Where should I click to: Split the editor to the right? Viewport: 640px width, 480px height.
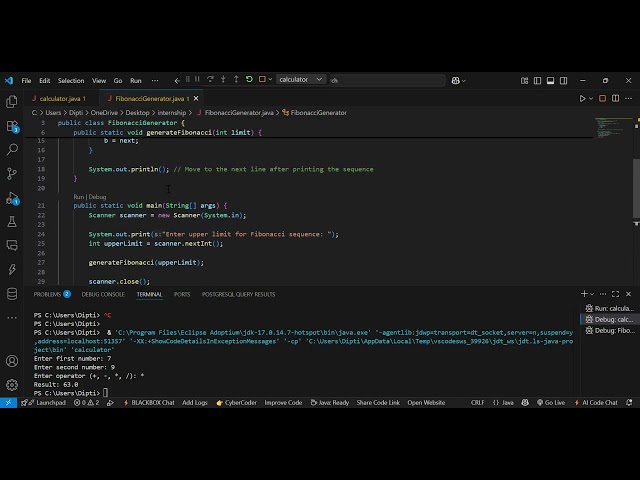pos(616,98)
